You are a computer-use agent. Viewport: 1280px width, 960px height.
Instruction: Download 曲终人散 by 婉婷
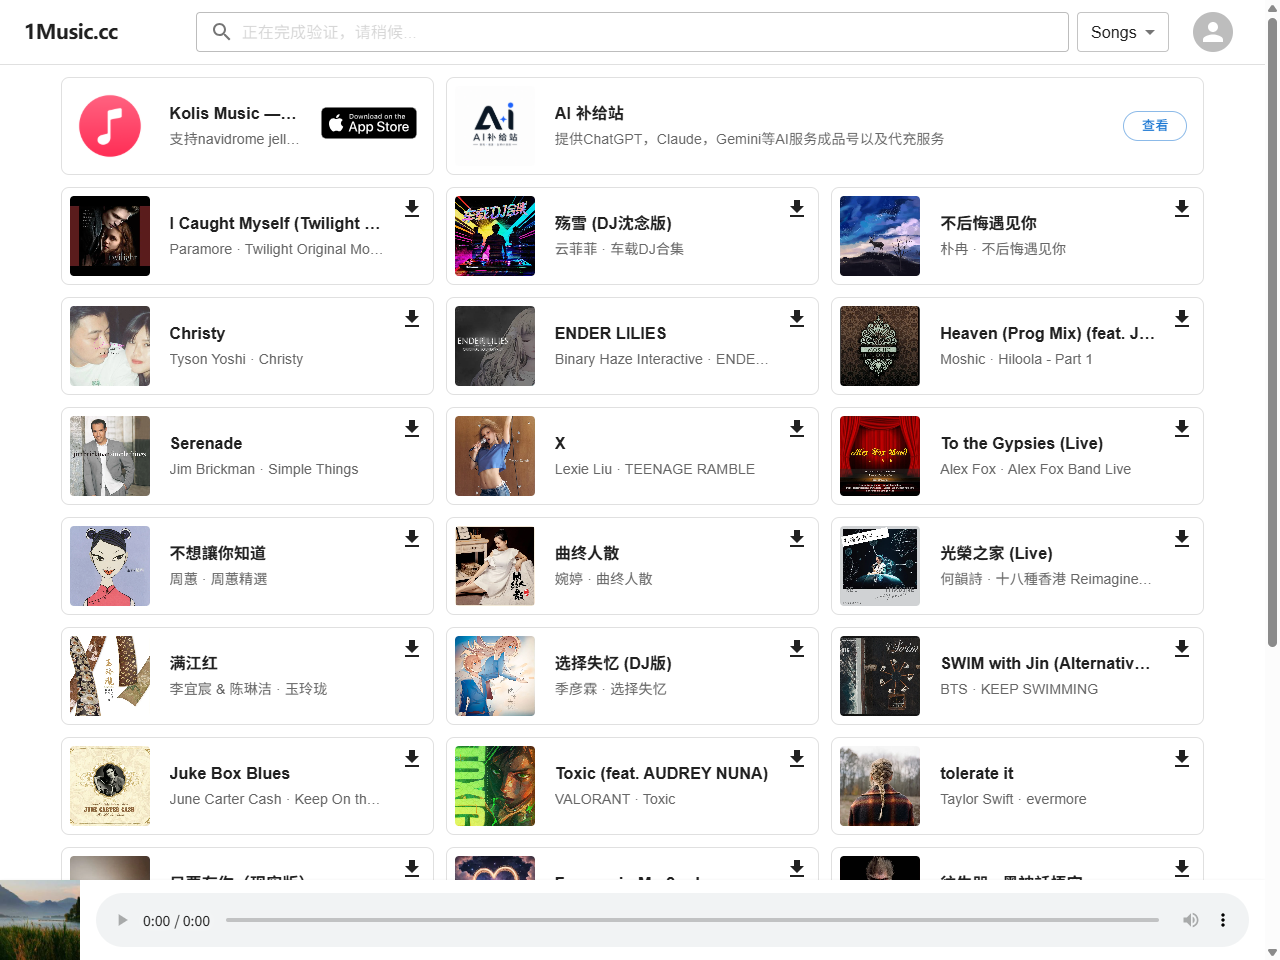click(797, 538)
